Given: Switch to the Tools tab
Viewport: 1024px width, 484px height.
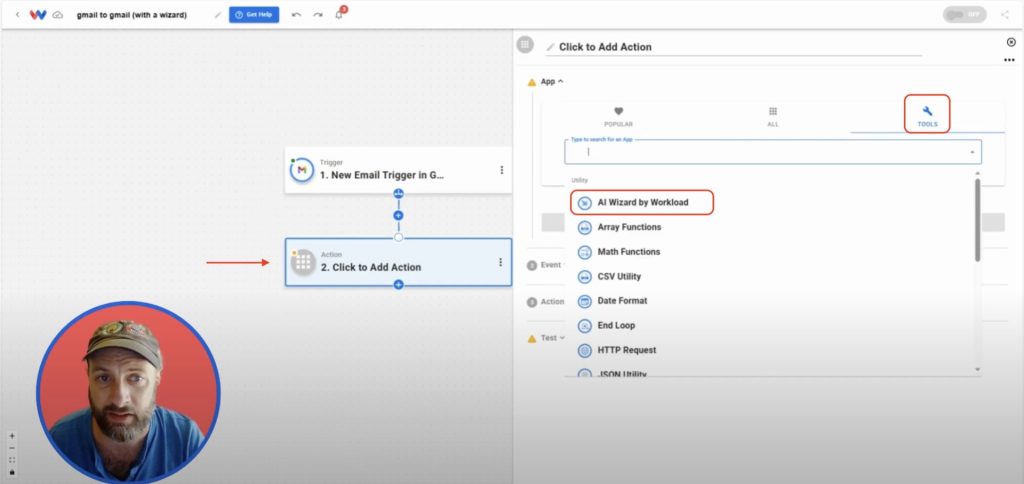Looking at the screenshot, I should (x=927, y=115).
